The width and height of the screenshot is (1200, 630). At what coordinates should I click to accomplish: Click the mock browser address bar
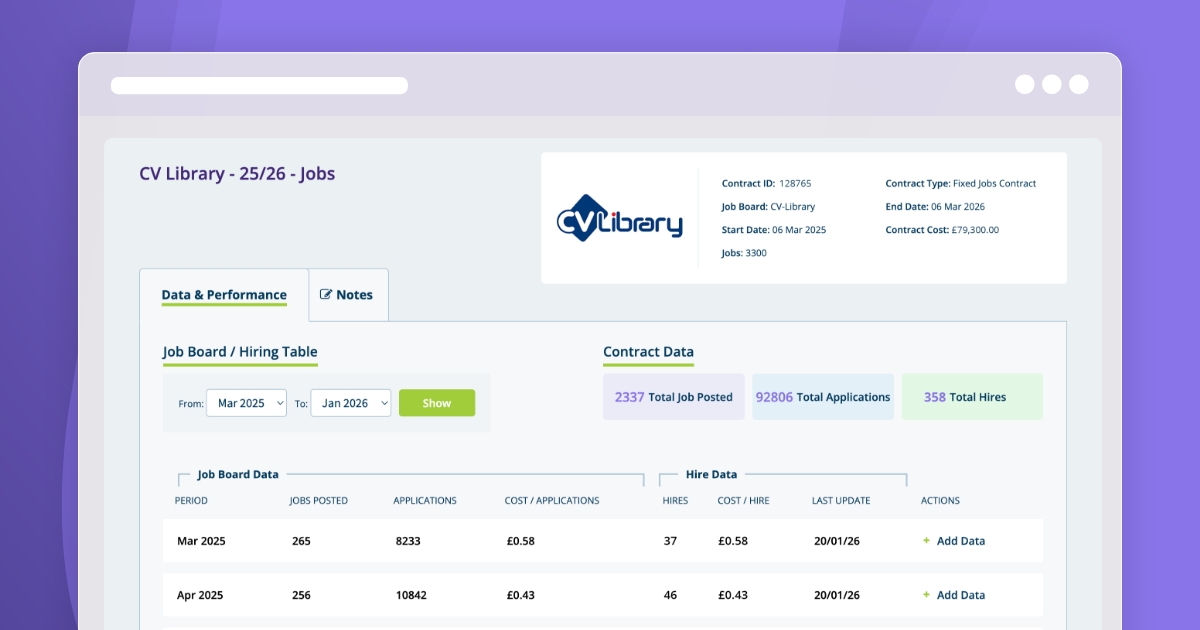click(x=259, y=86)
